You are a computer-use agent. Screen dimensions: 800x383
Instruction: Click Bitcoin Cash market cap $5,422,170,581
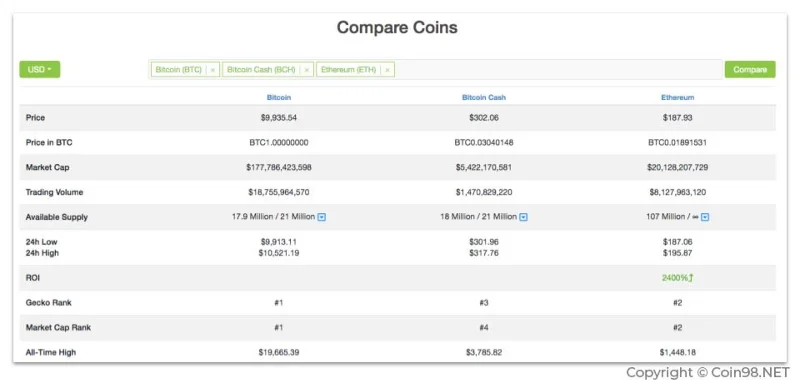point(484,167)
